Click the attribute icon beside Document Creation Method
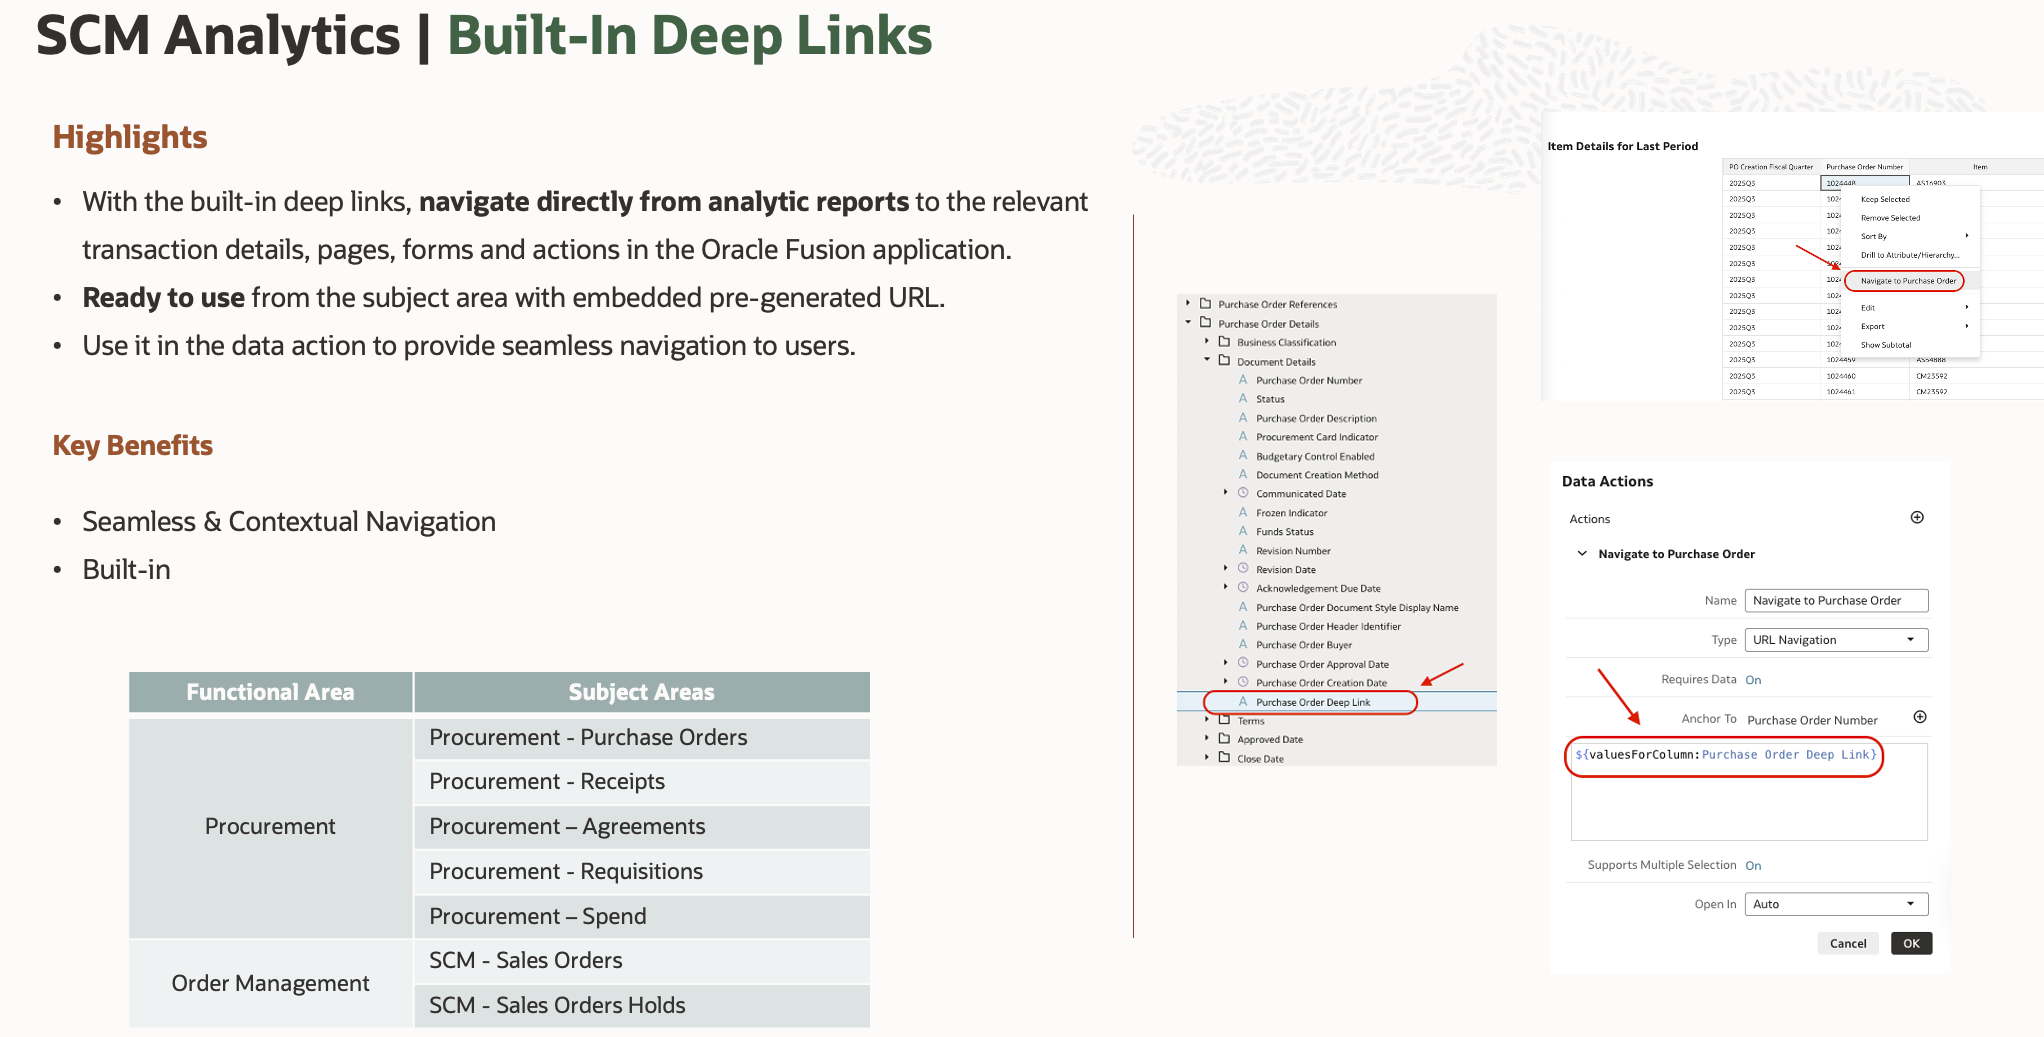 coord(1243,474)
